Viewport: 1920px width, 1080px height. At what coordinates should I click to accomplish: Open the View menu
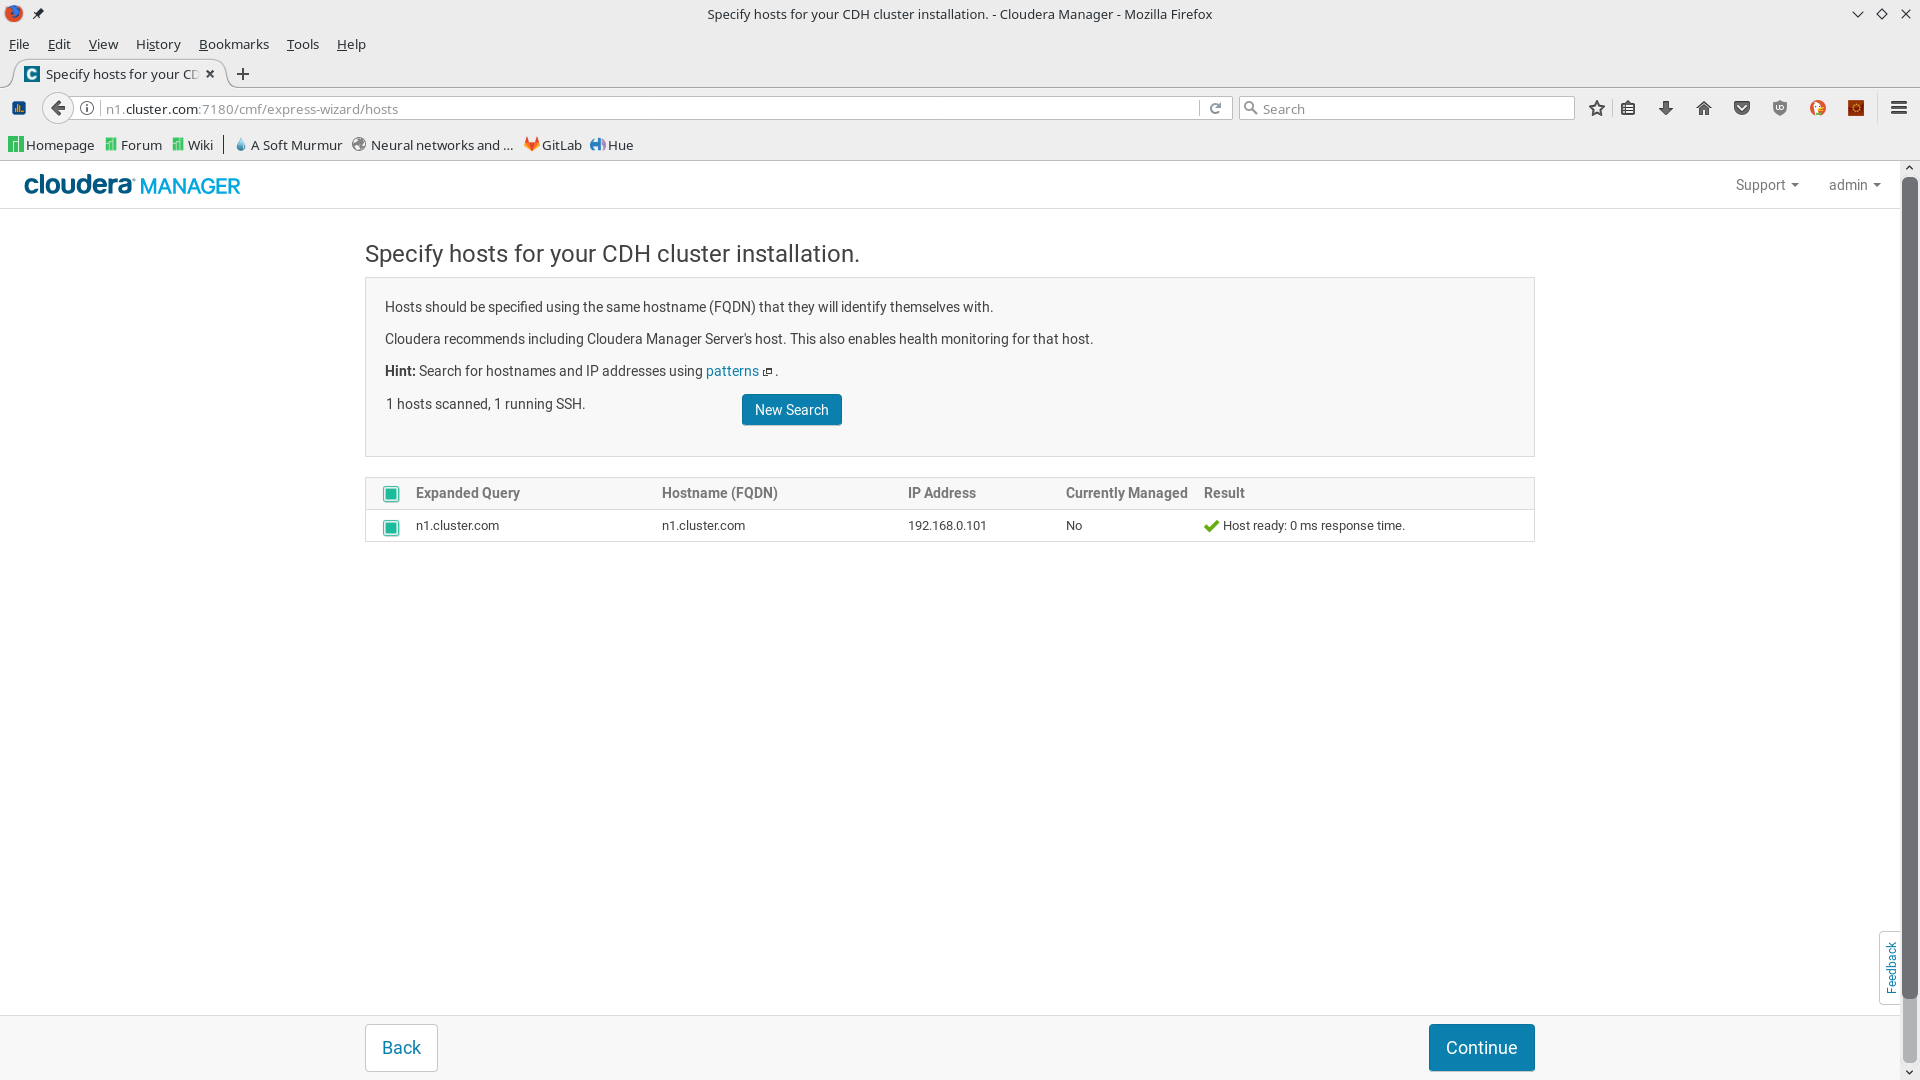point(103,44)
